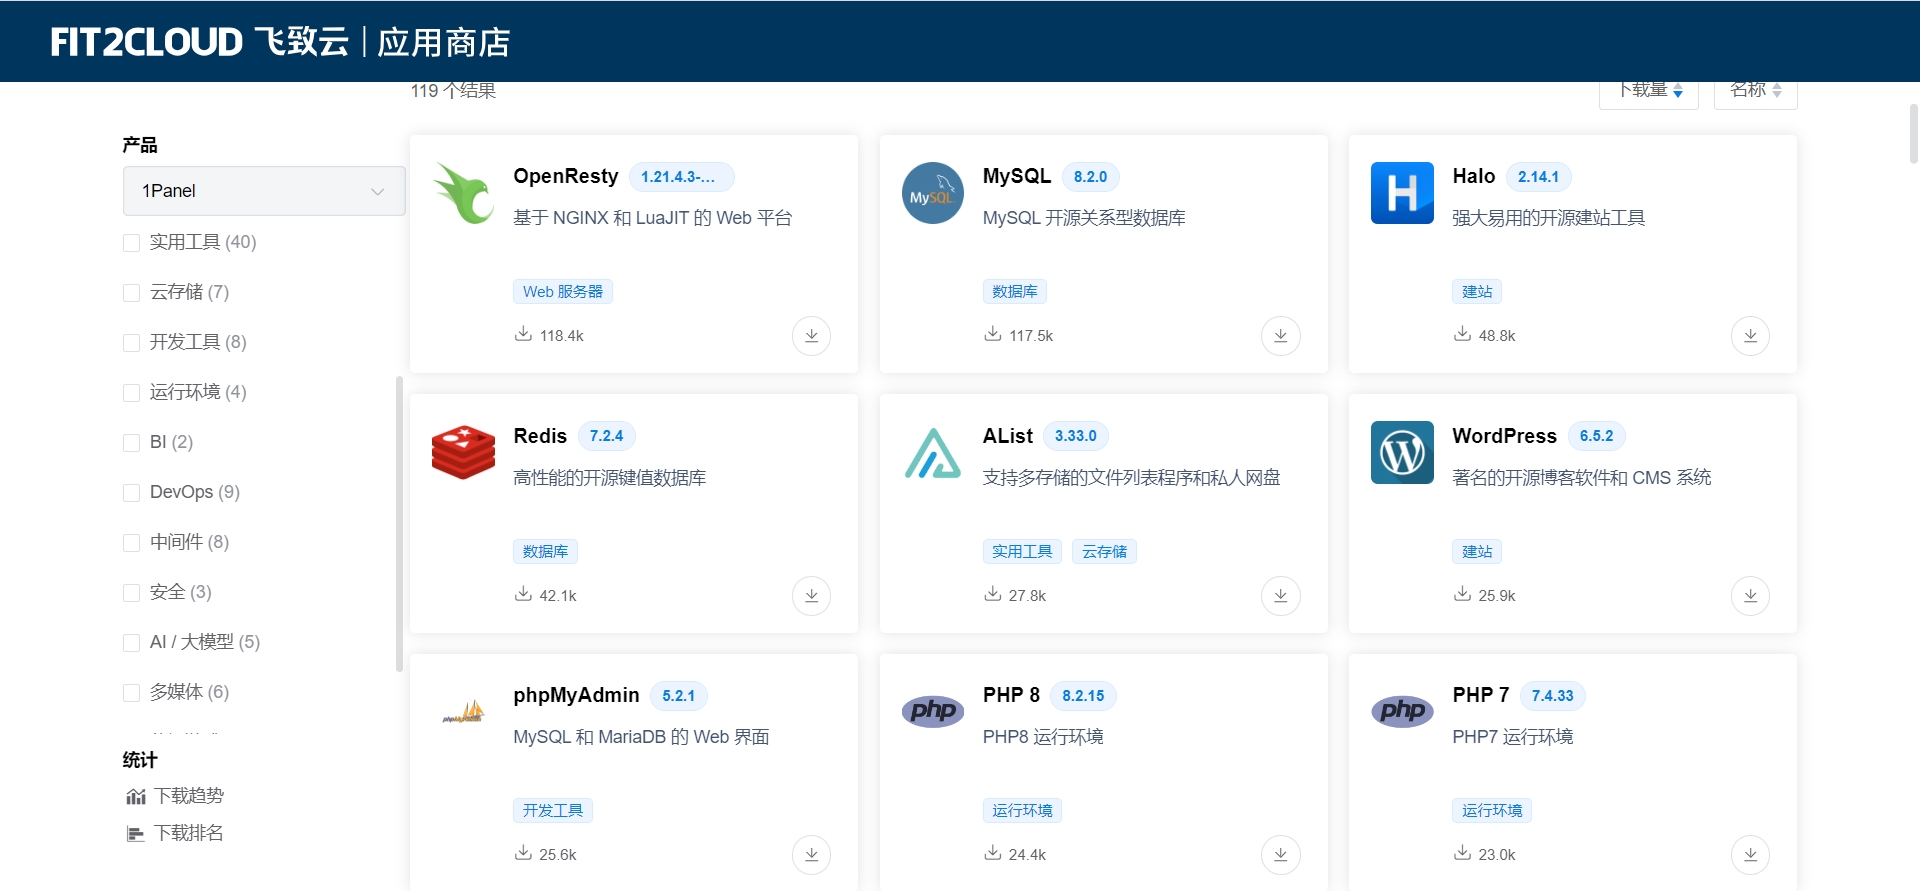Screen dimensions: 1920x891
Task: Check the BI (2) filter
Action: click(131, 443)
